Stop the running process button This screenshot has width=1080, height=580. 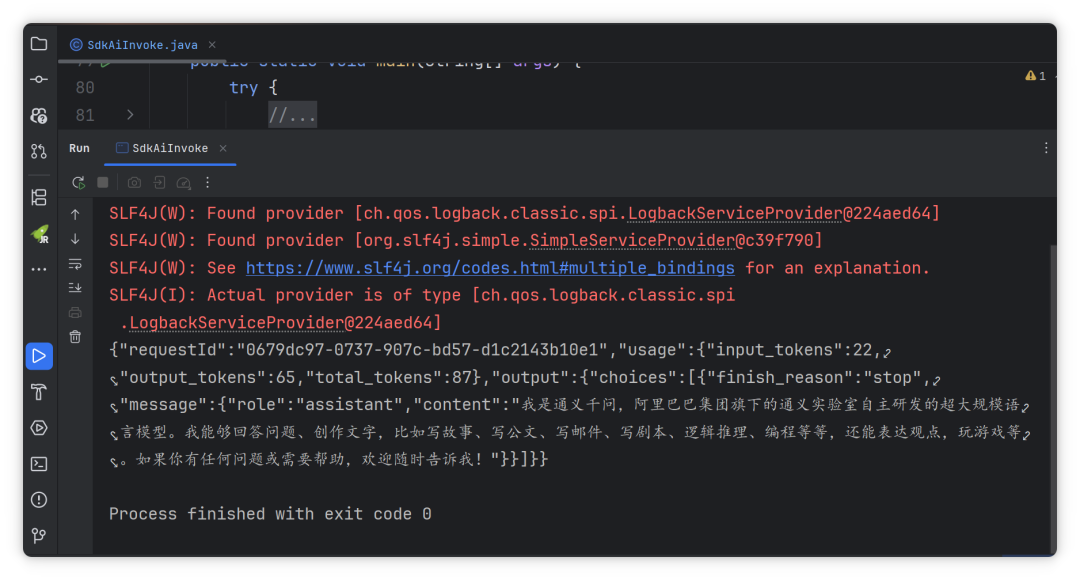[103, 183]
